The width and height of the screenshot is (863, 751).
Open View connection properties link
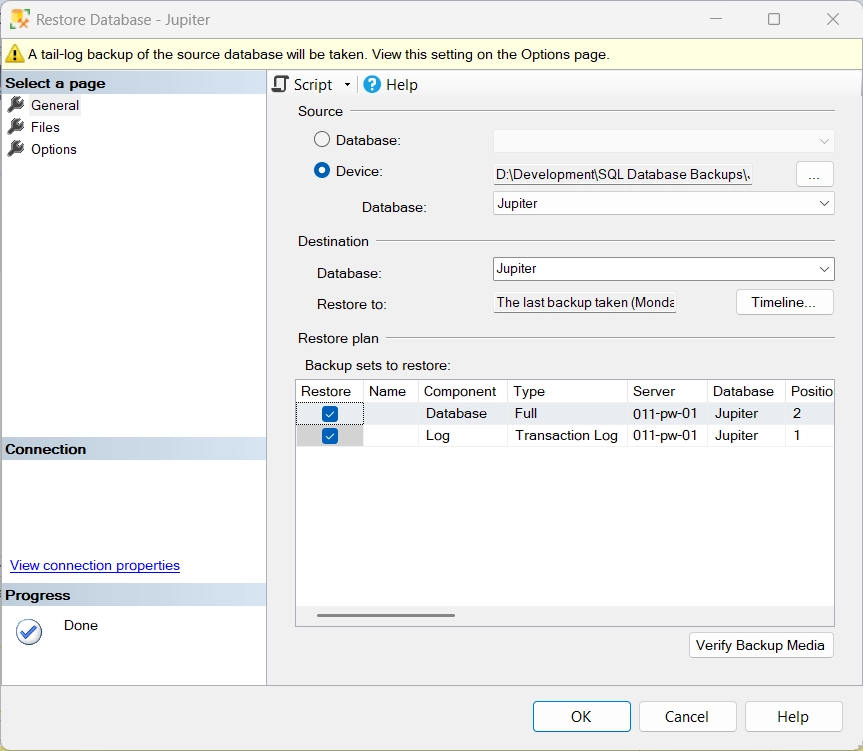95,565
